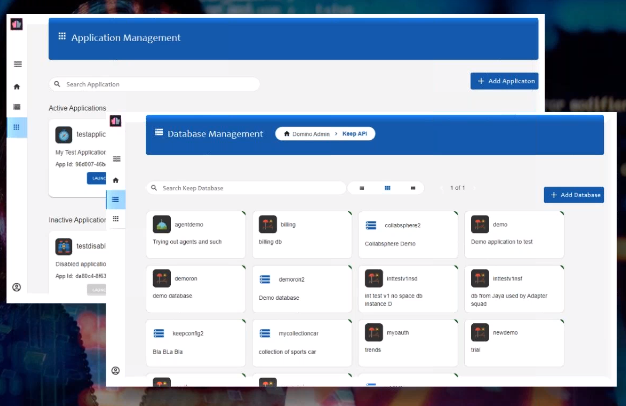Click the newdemo database icon
626x406 pixels.
(480, 332)
